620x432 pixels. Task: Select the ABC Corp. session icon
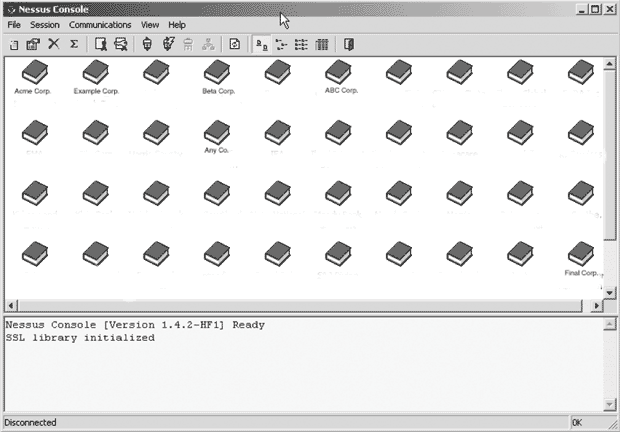click(x=339, y=72)
